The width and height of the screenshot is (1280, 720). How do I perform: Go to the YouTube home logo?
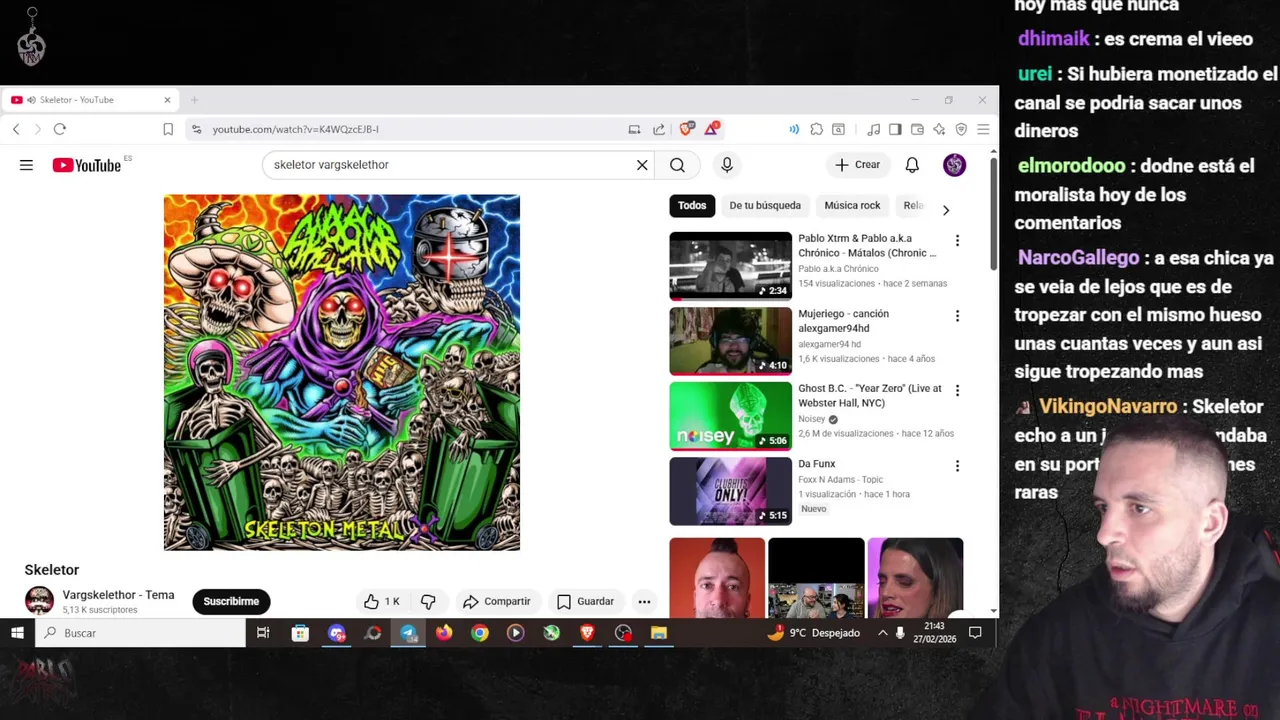(x=87, y=165)
